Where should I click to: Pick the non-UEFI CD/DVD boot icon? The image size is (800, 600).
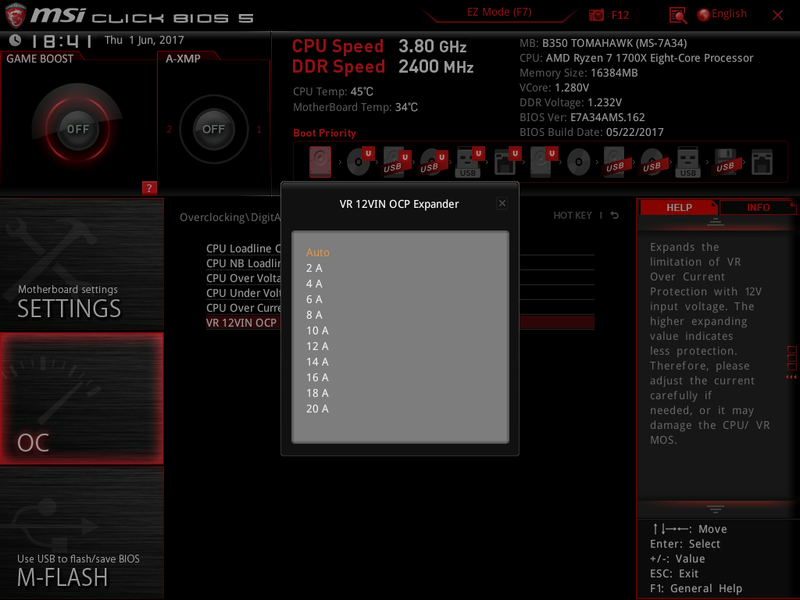click(x=579, y=162)
